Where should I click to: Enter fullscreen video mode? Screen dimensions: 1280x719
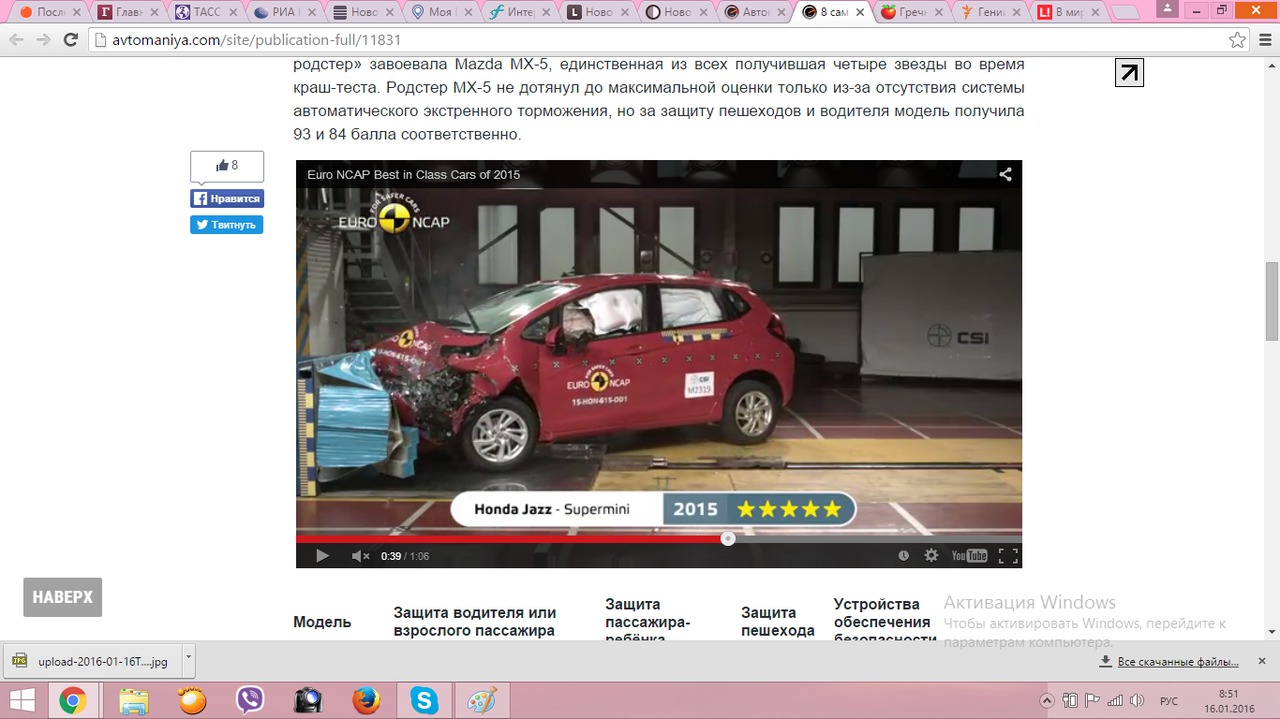click(1008, 556)
